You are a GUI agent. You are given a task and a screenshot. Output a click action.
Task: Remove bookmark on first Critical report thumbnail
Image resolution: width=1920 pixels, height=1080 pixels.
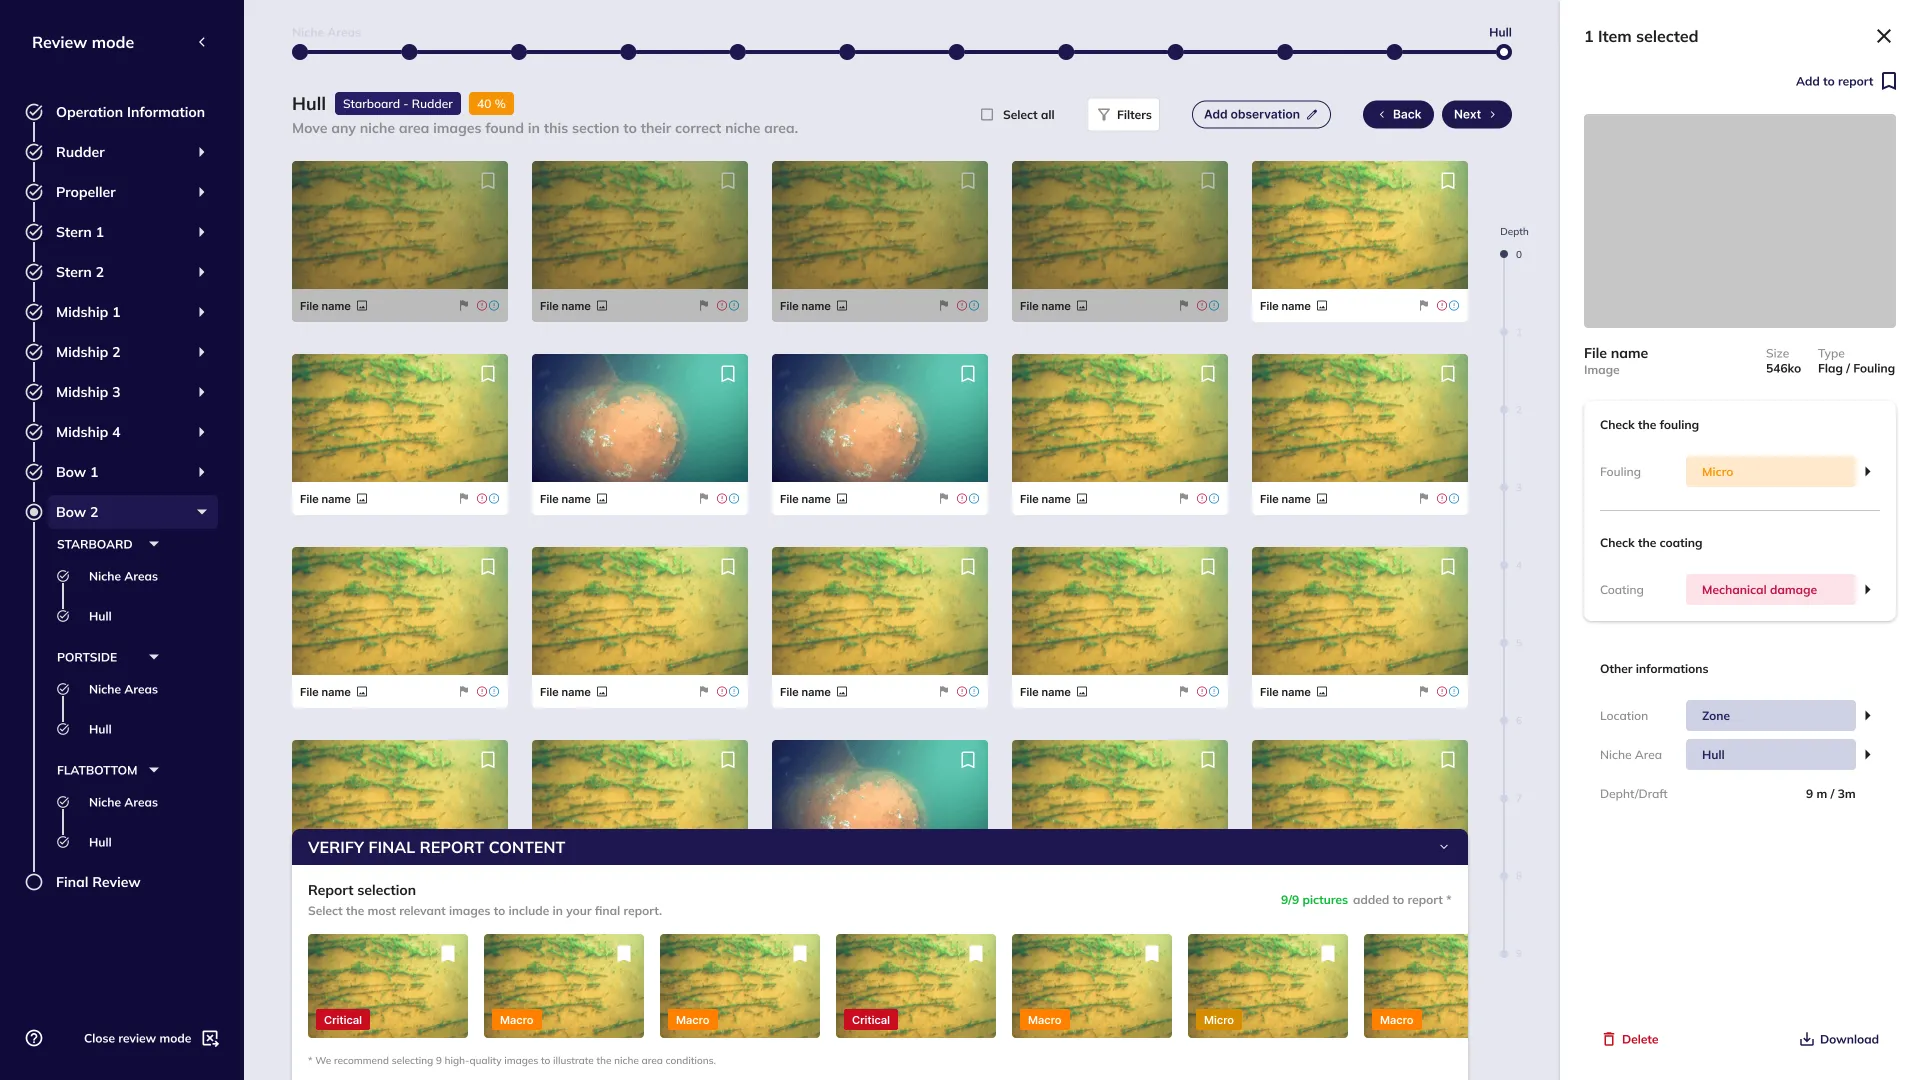(448, 953)
